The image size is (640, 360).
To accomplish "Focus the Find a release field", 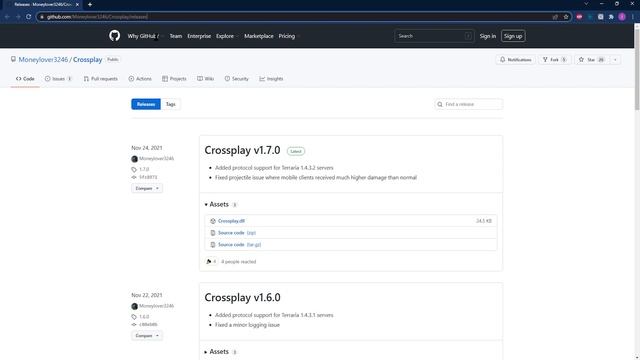I will pos(469,104).
